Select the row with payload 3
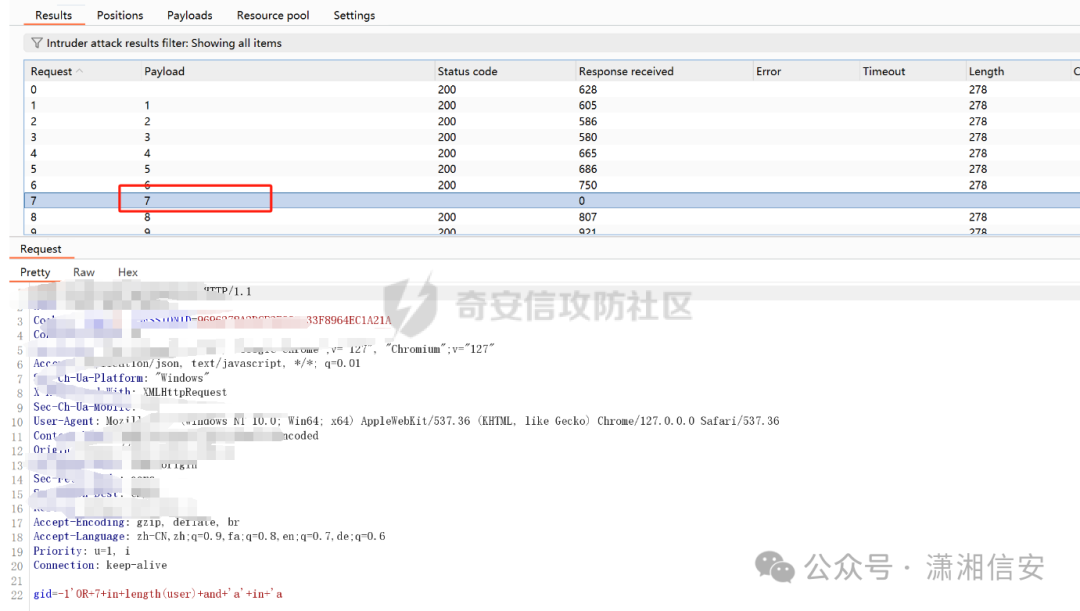1080x611 pixels. (551, 137)
